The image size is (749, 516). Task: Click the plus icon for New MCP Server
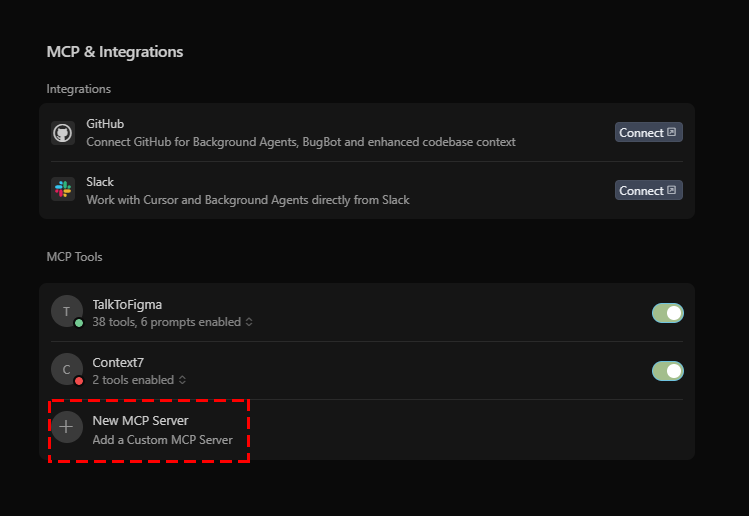(x=67, y=427)
